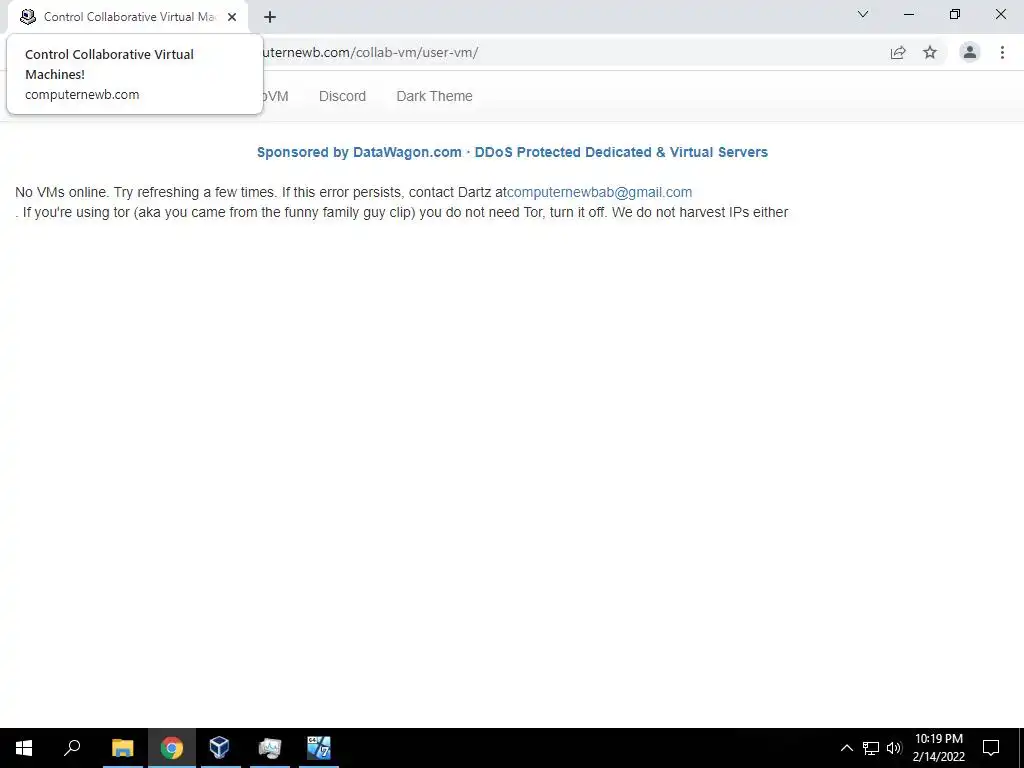Show hidden system tray icons
Screen dimensions: 1024x768
[x=846, y=748]
